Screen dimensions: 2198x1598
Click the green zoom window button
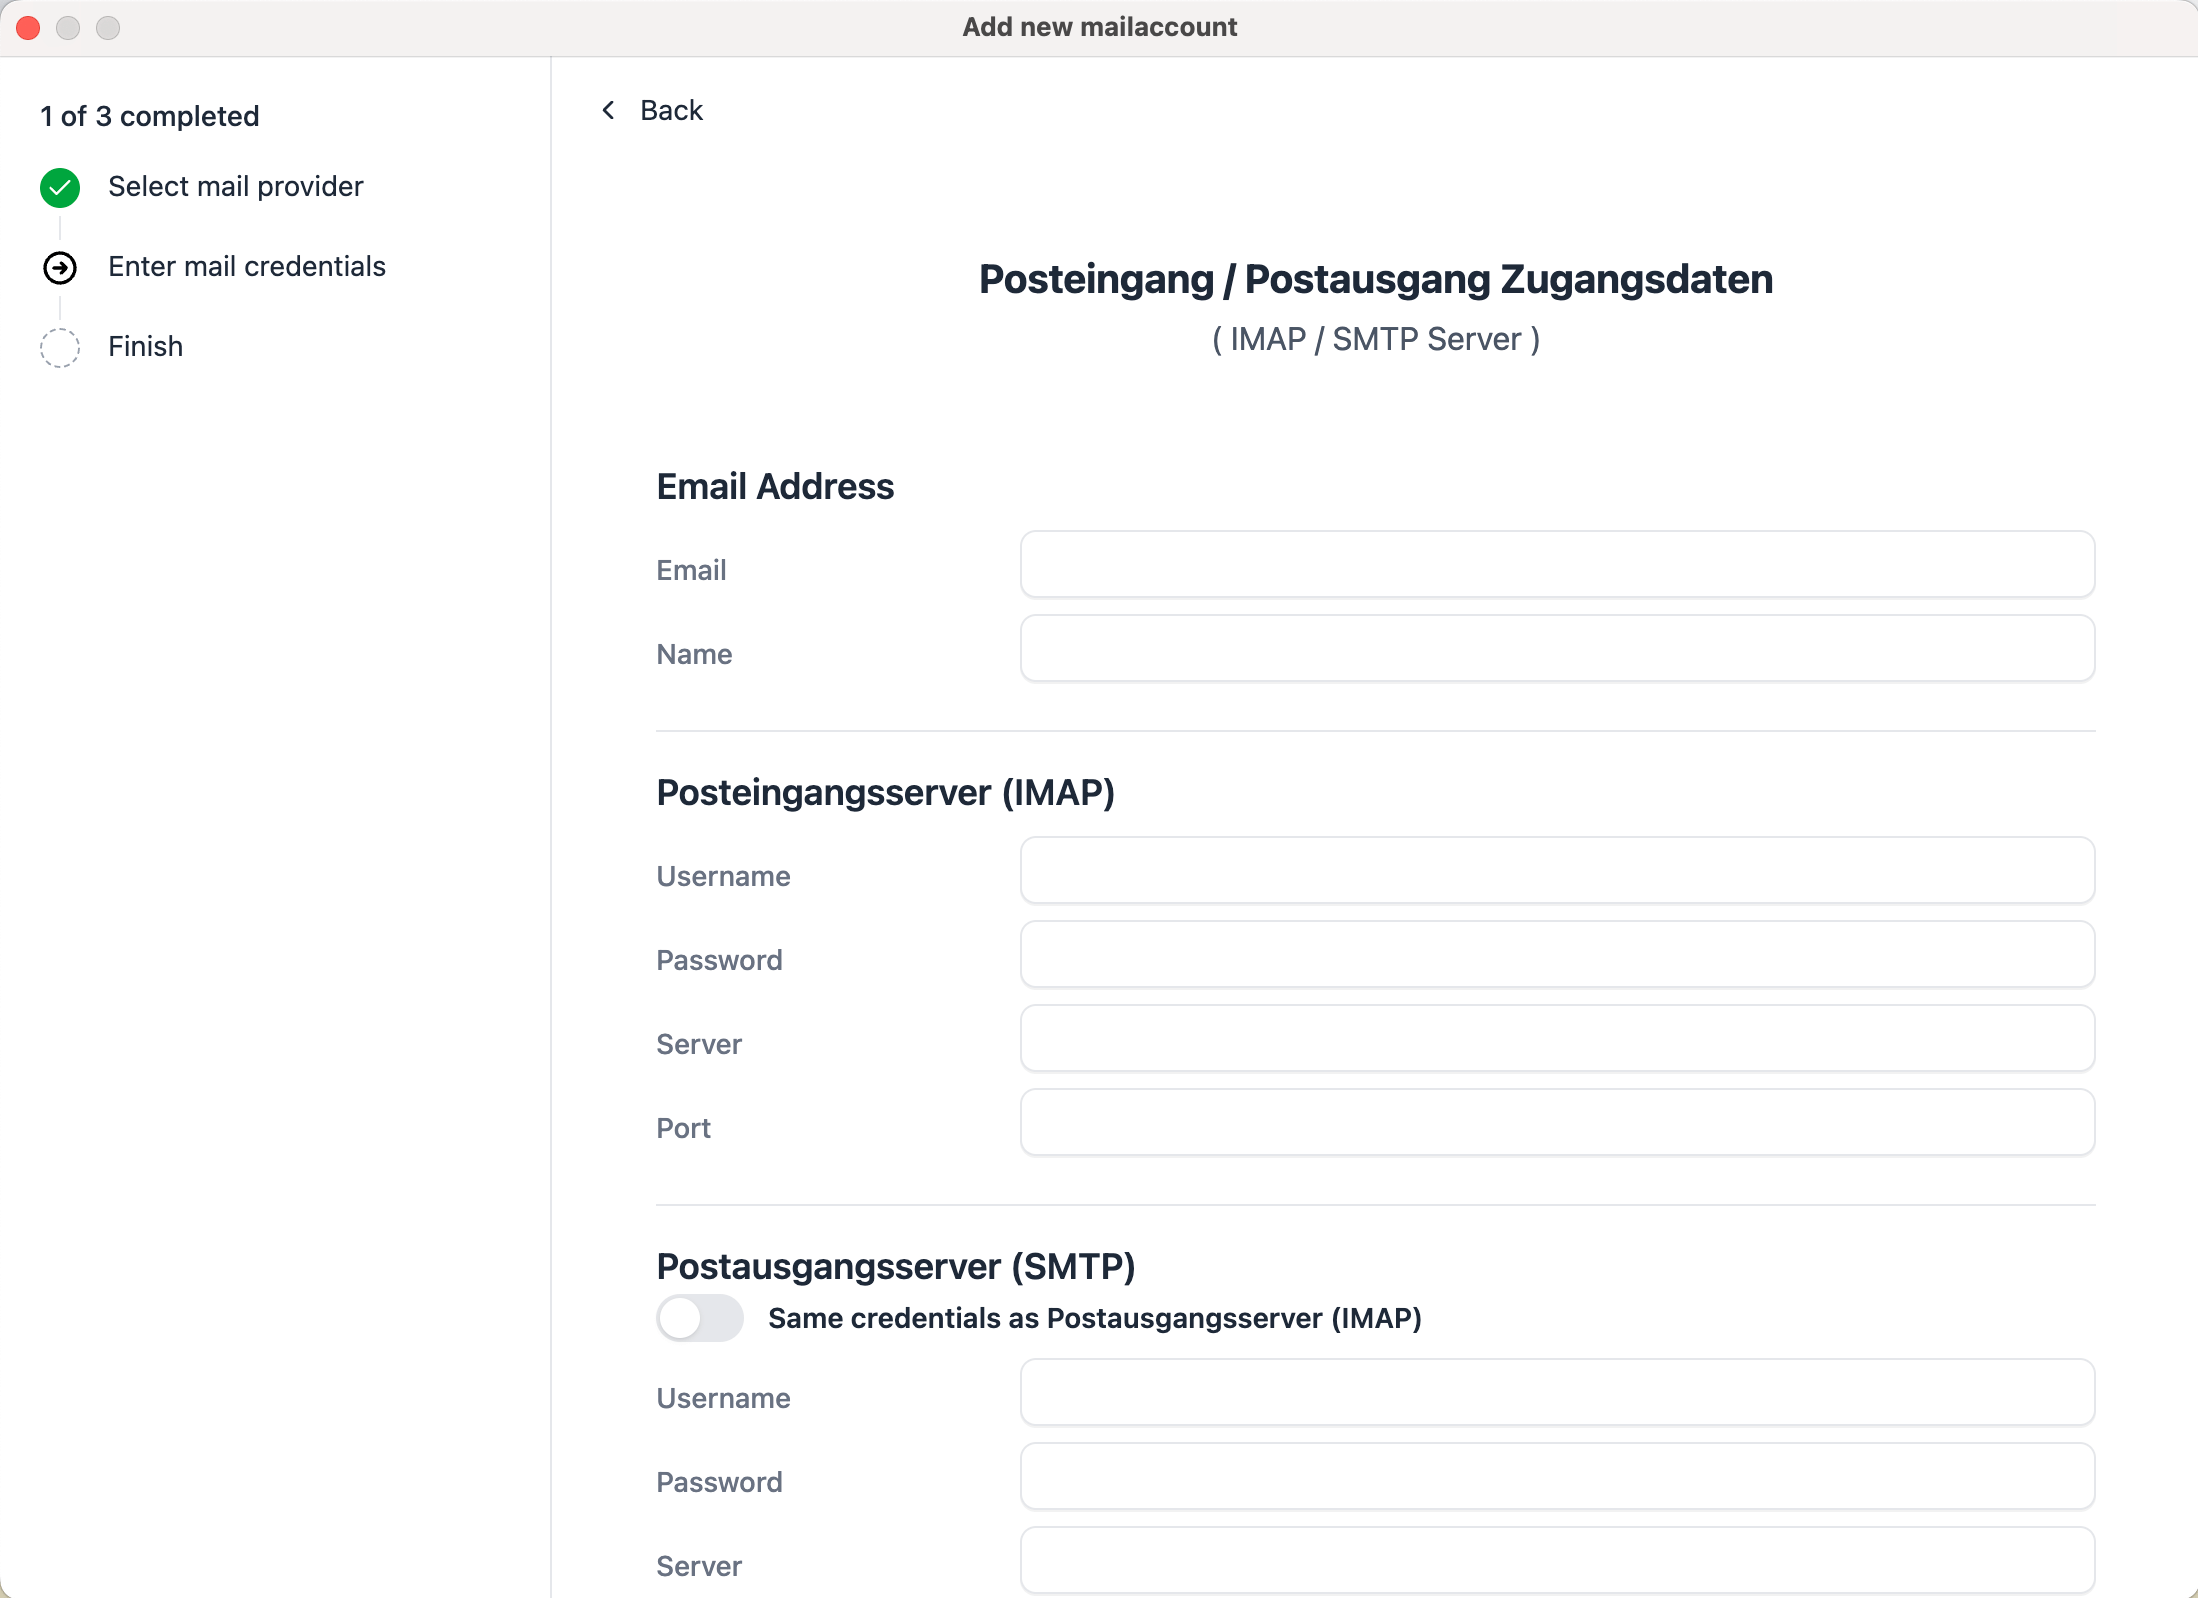[107, 28]
